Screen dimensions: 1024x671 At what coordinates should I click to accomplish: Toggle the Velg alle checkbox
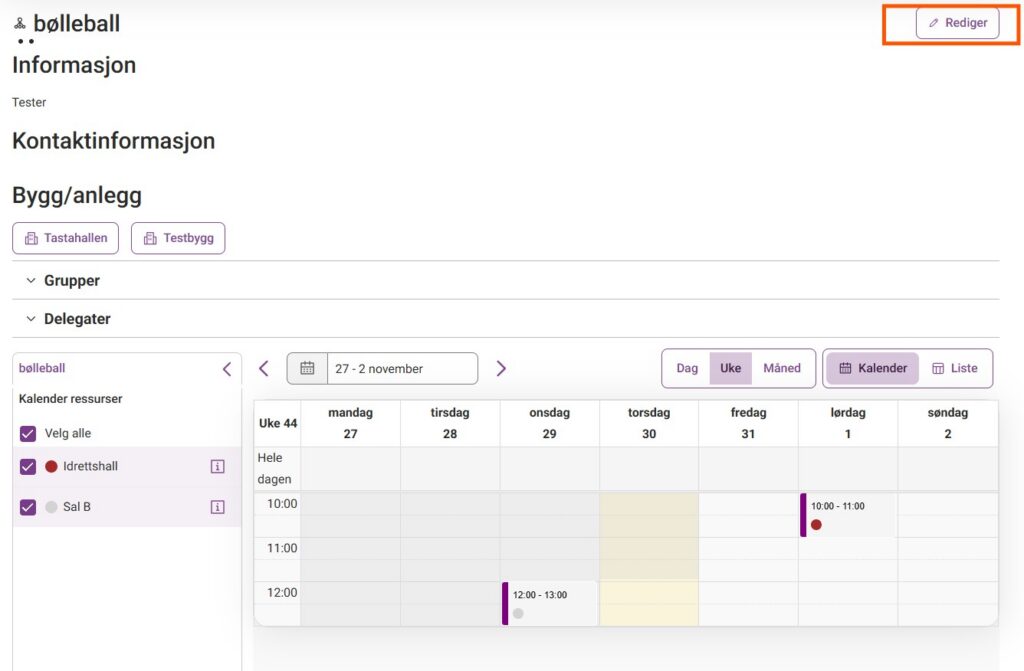tap(28, 434)
